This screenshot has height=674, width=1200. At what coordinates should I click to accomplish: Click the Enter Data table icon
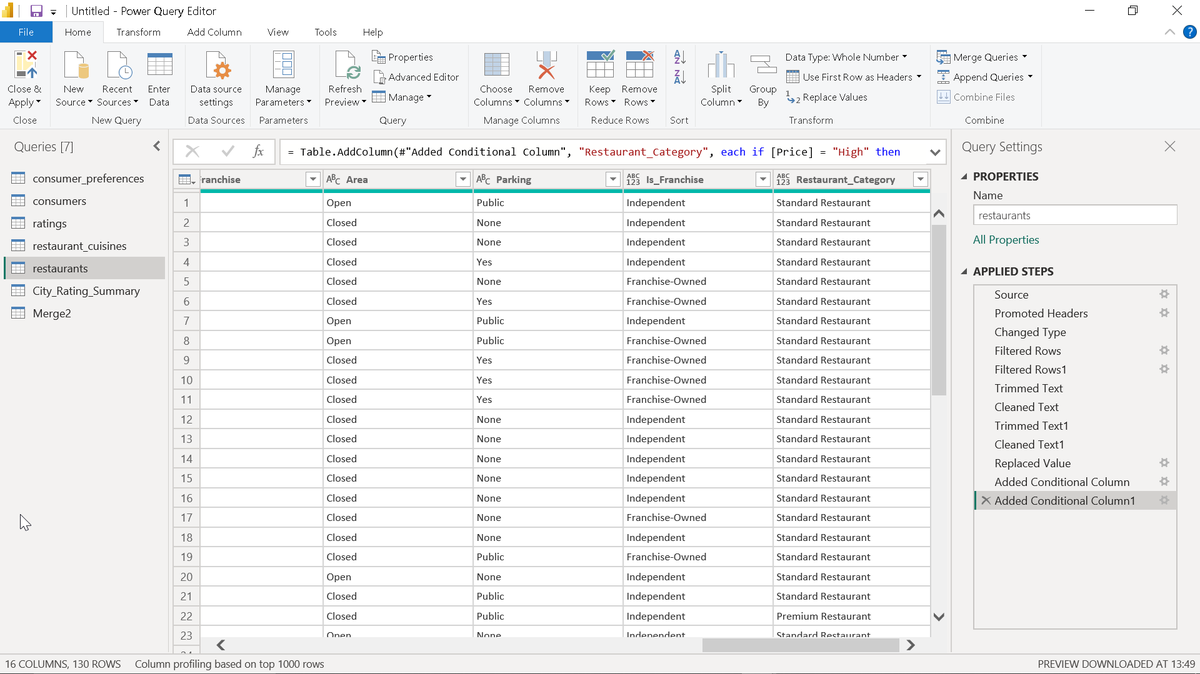(x=159, y=65)
